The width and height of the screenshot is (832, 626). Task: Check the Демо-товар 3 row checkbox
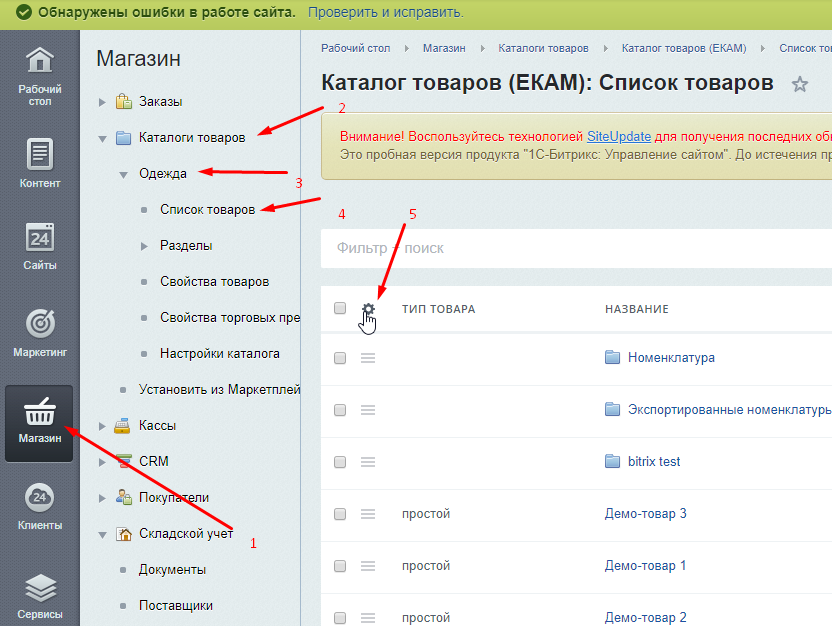340,514
